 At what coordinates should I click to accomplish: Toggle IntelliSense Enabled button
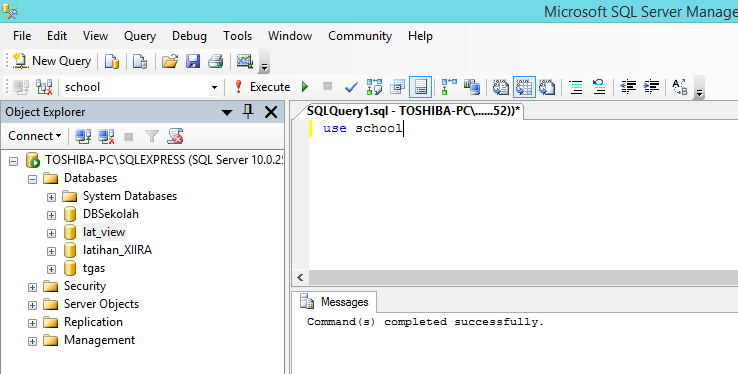[x=421, y=87]
